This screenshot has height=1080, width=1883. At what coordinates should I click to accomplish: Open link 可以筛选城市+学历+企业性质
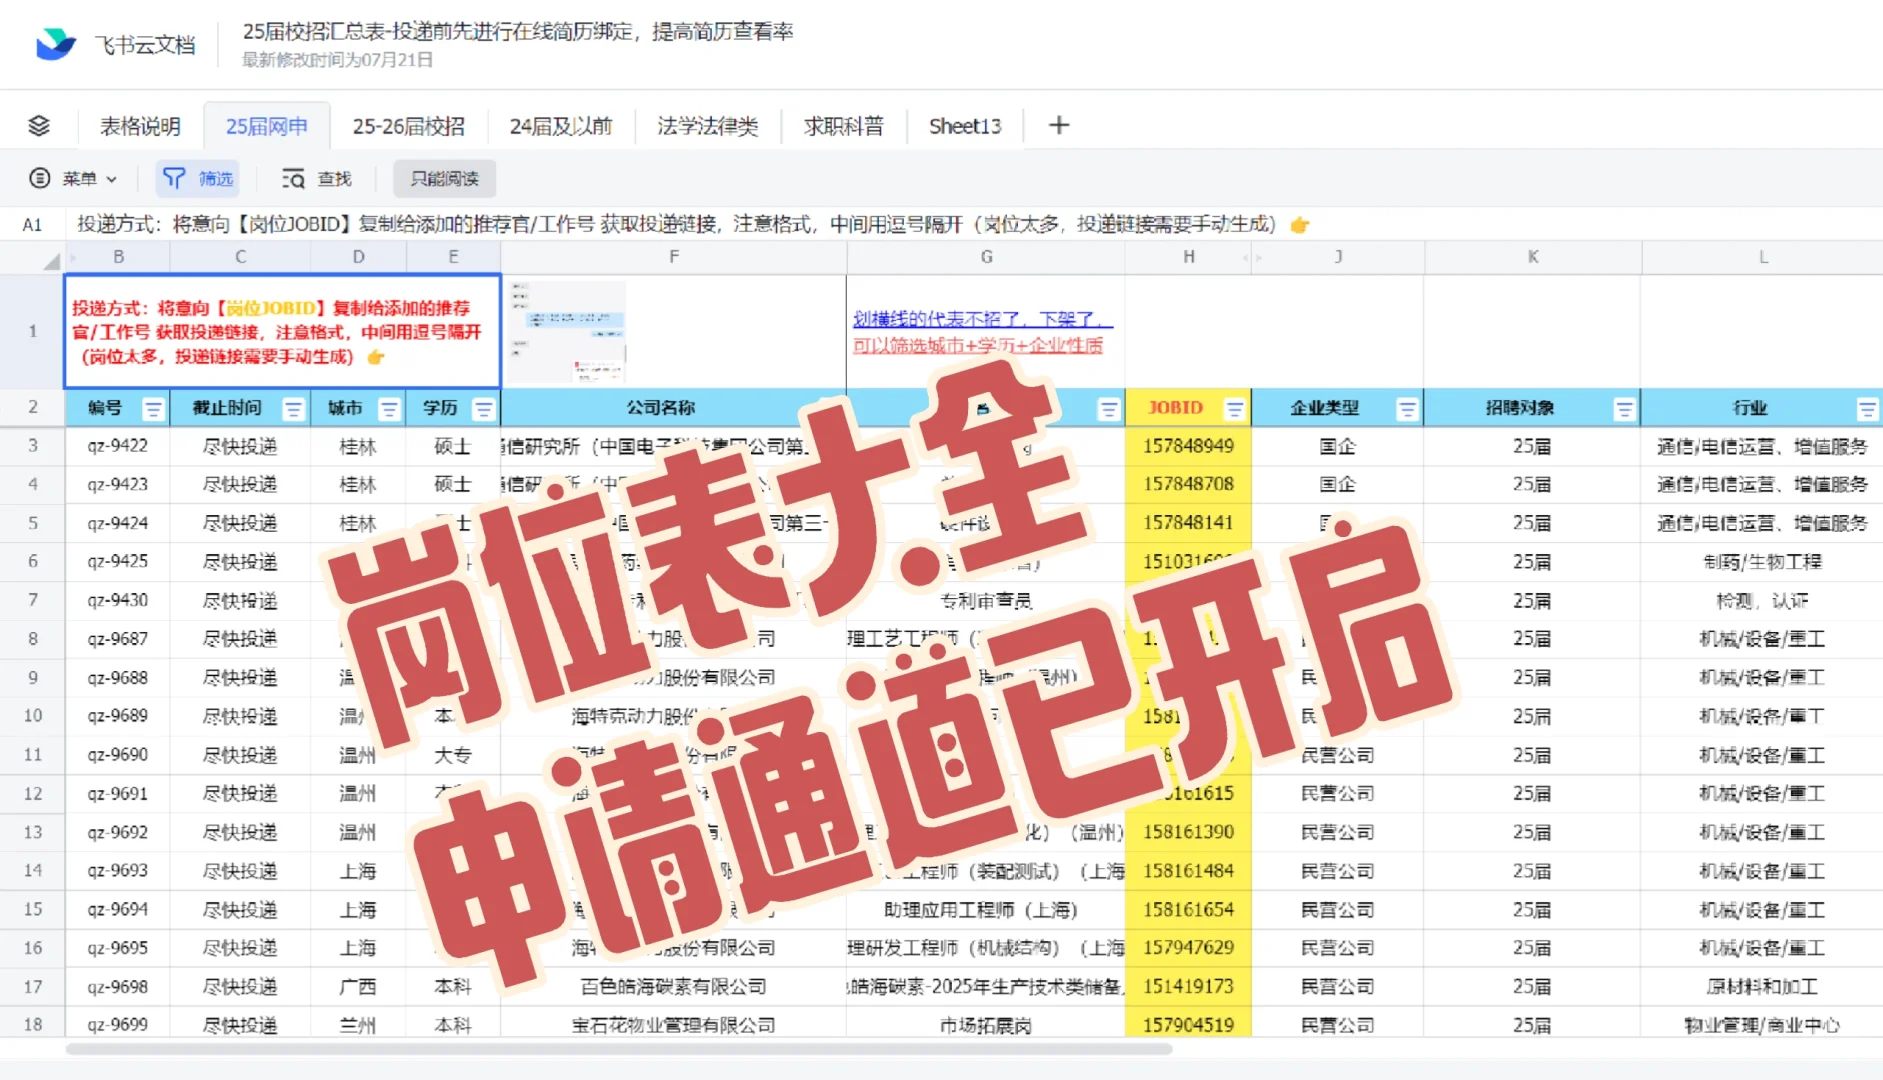point(977,345)
